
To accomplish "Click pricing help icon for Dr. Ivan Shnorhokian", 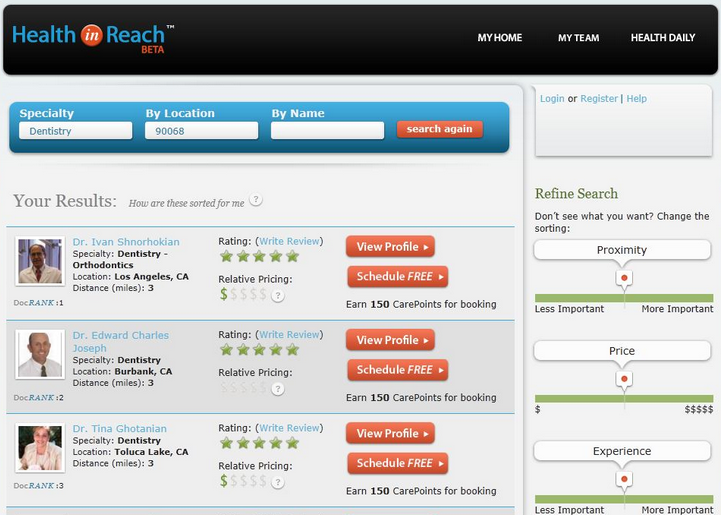I will click(x=277, y=296).
